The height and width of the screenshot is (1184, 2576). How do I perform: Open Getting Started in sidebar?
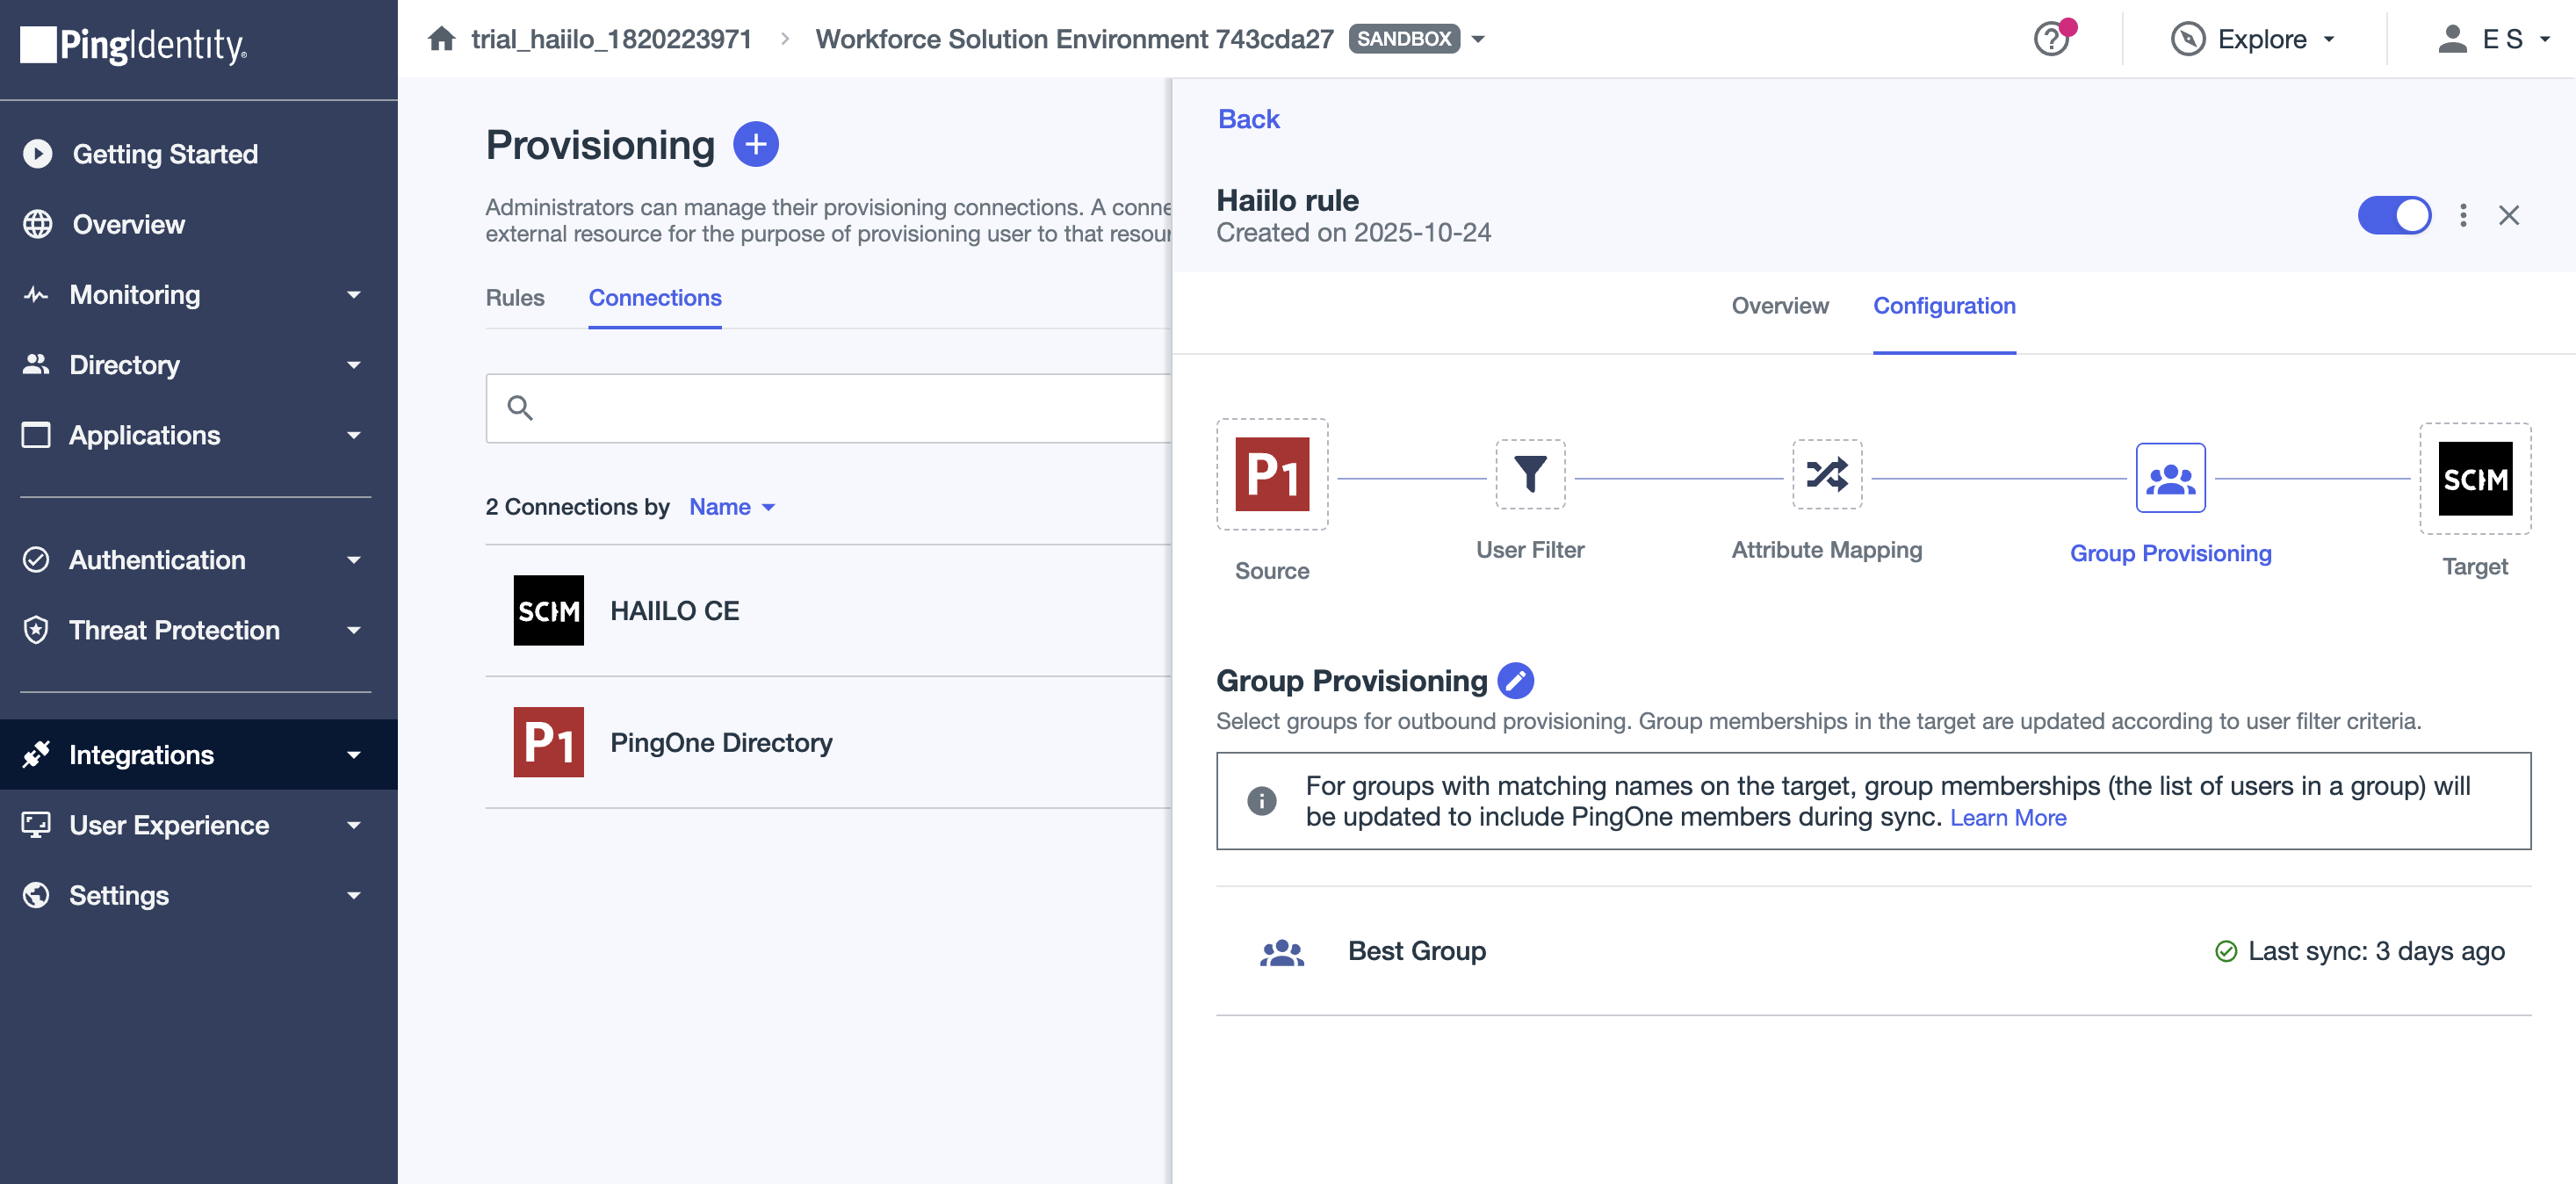166,154
